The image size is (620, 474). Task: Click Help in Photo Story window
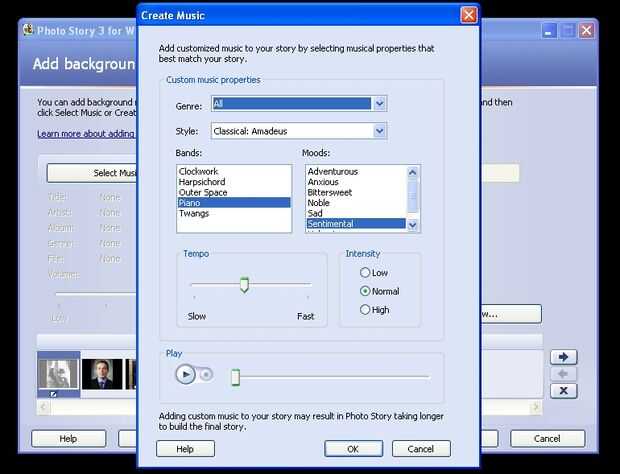69,438
